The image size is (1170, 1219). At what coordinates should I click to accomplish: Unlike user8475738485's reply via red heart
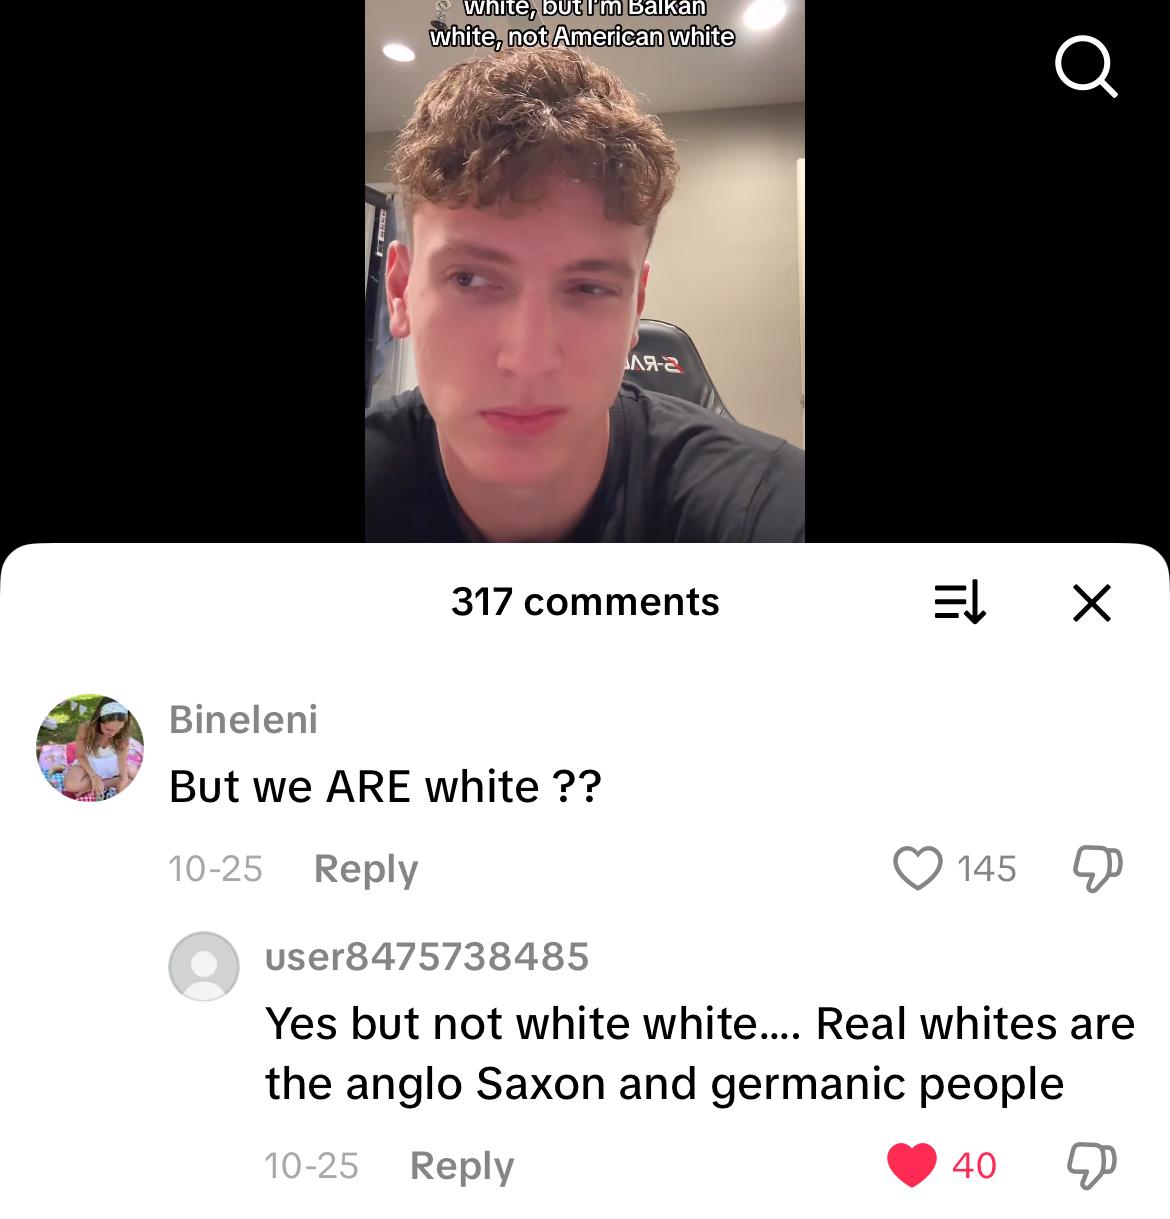click(x=912, y=1165)
